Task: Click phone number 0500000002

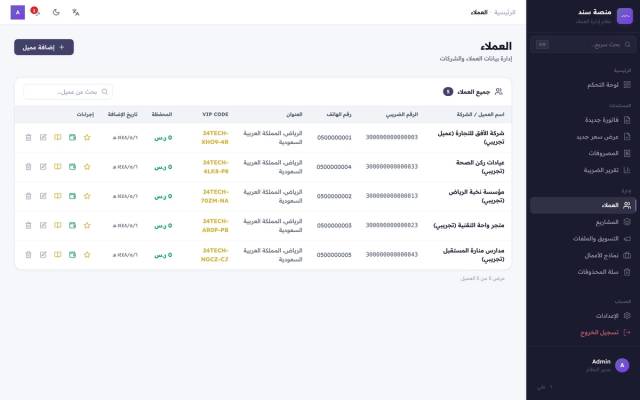Action: click(334, 196)
